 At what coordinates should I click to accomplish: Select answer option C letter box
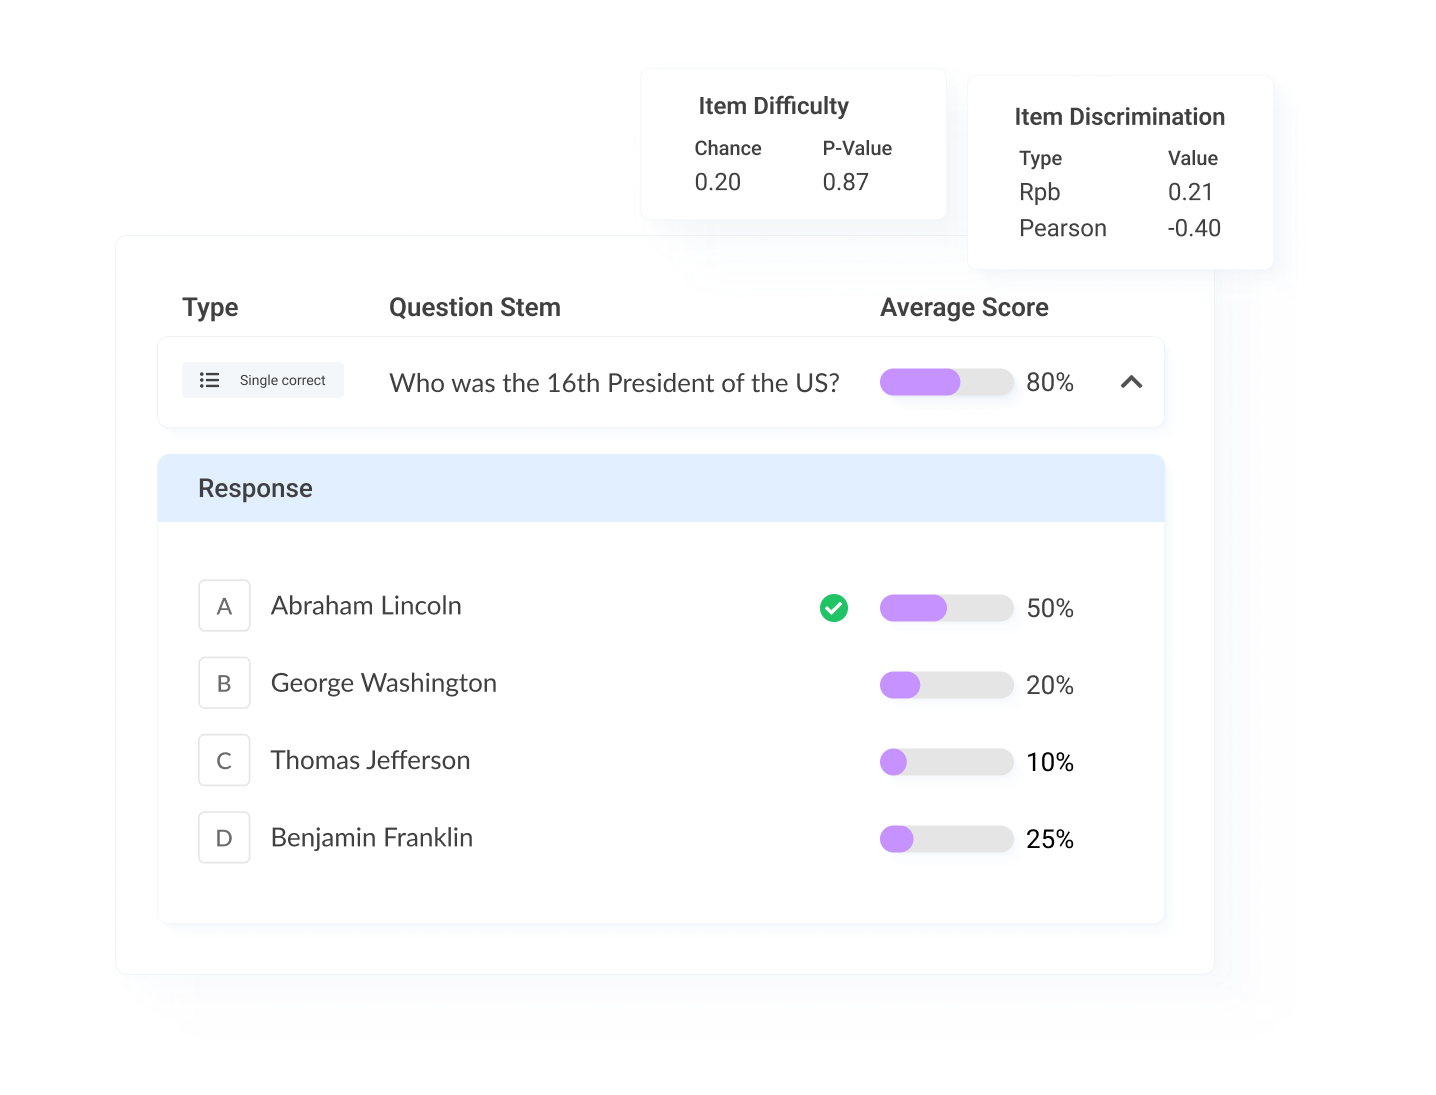pos(224,760)
